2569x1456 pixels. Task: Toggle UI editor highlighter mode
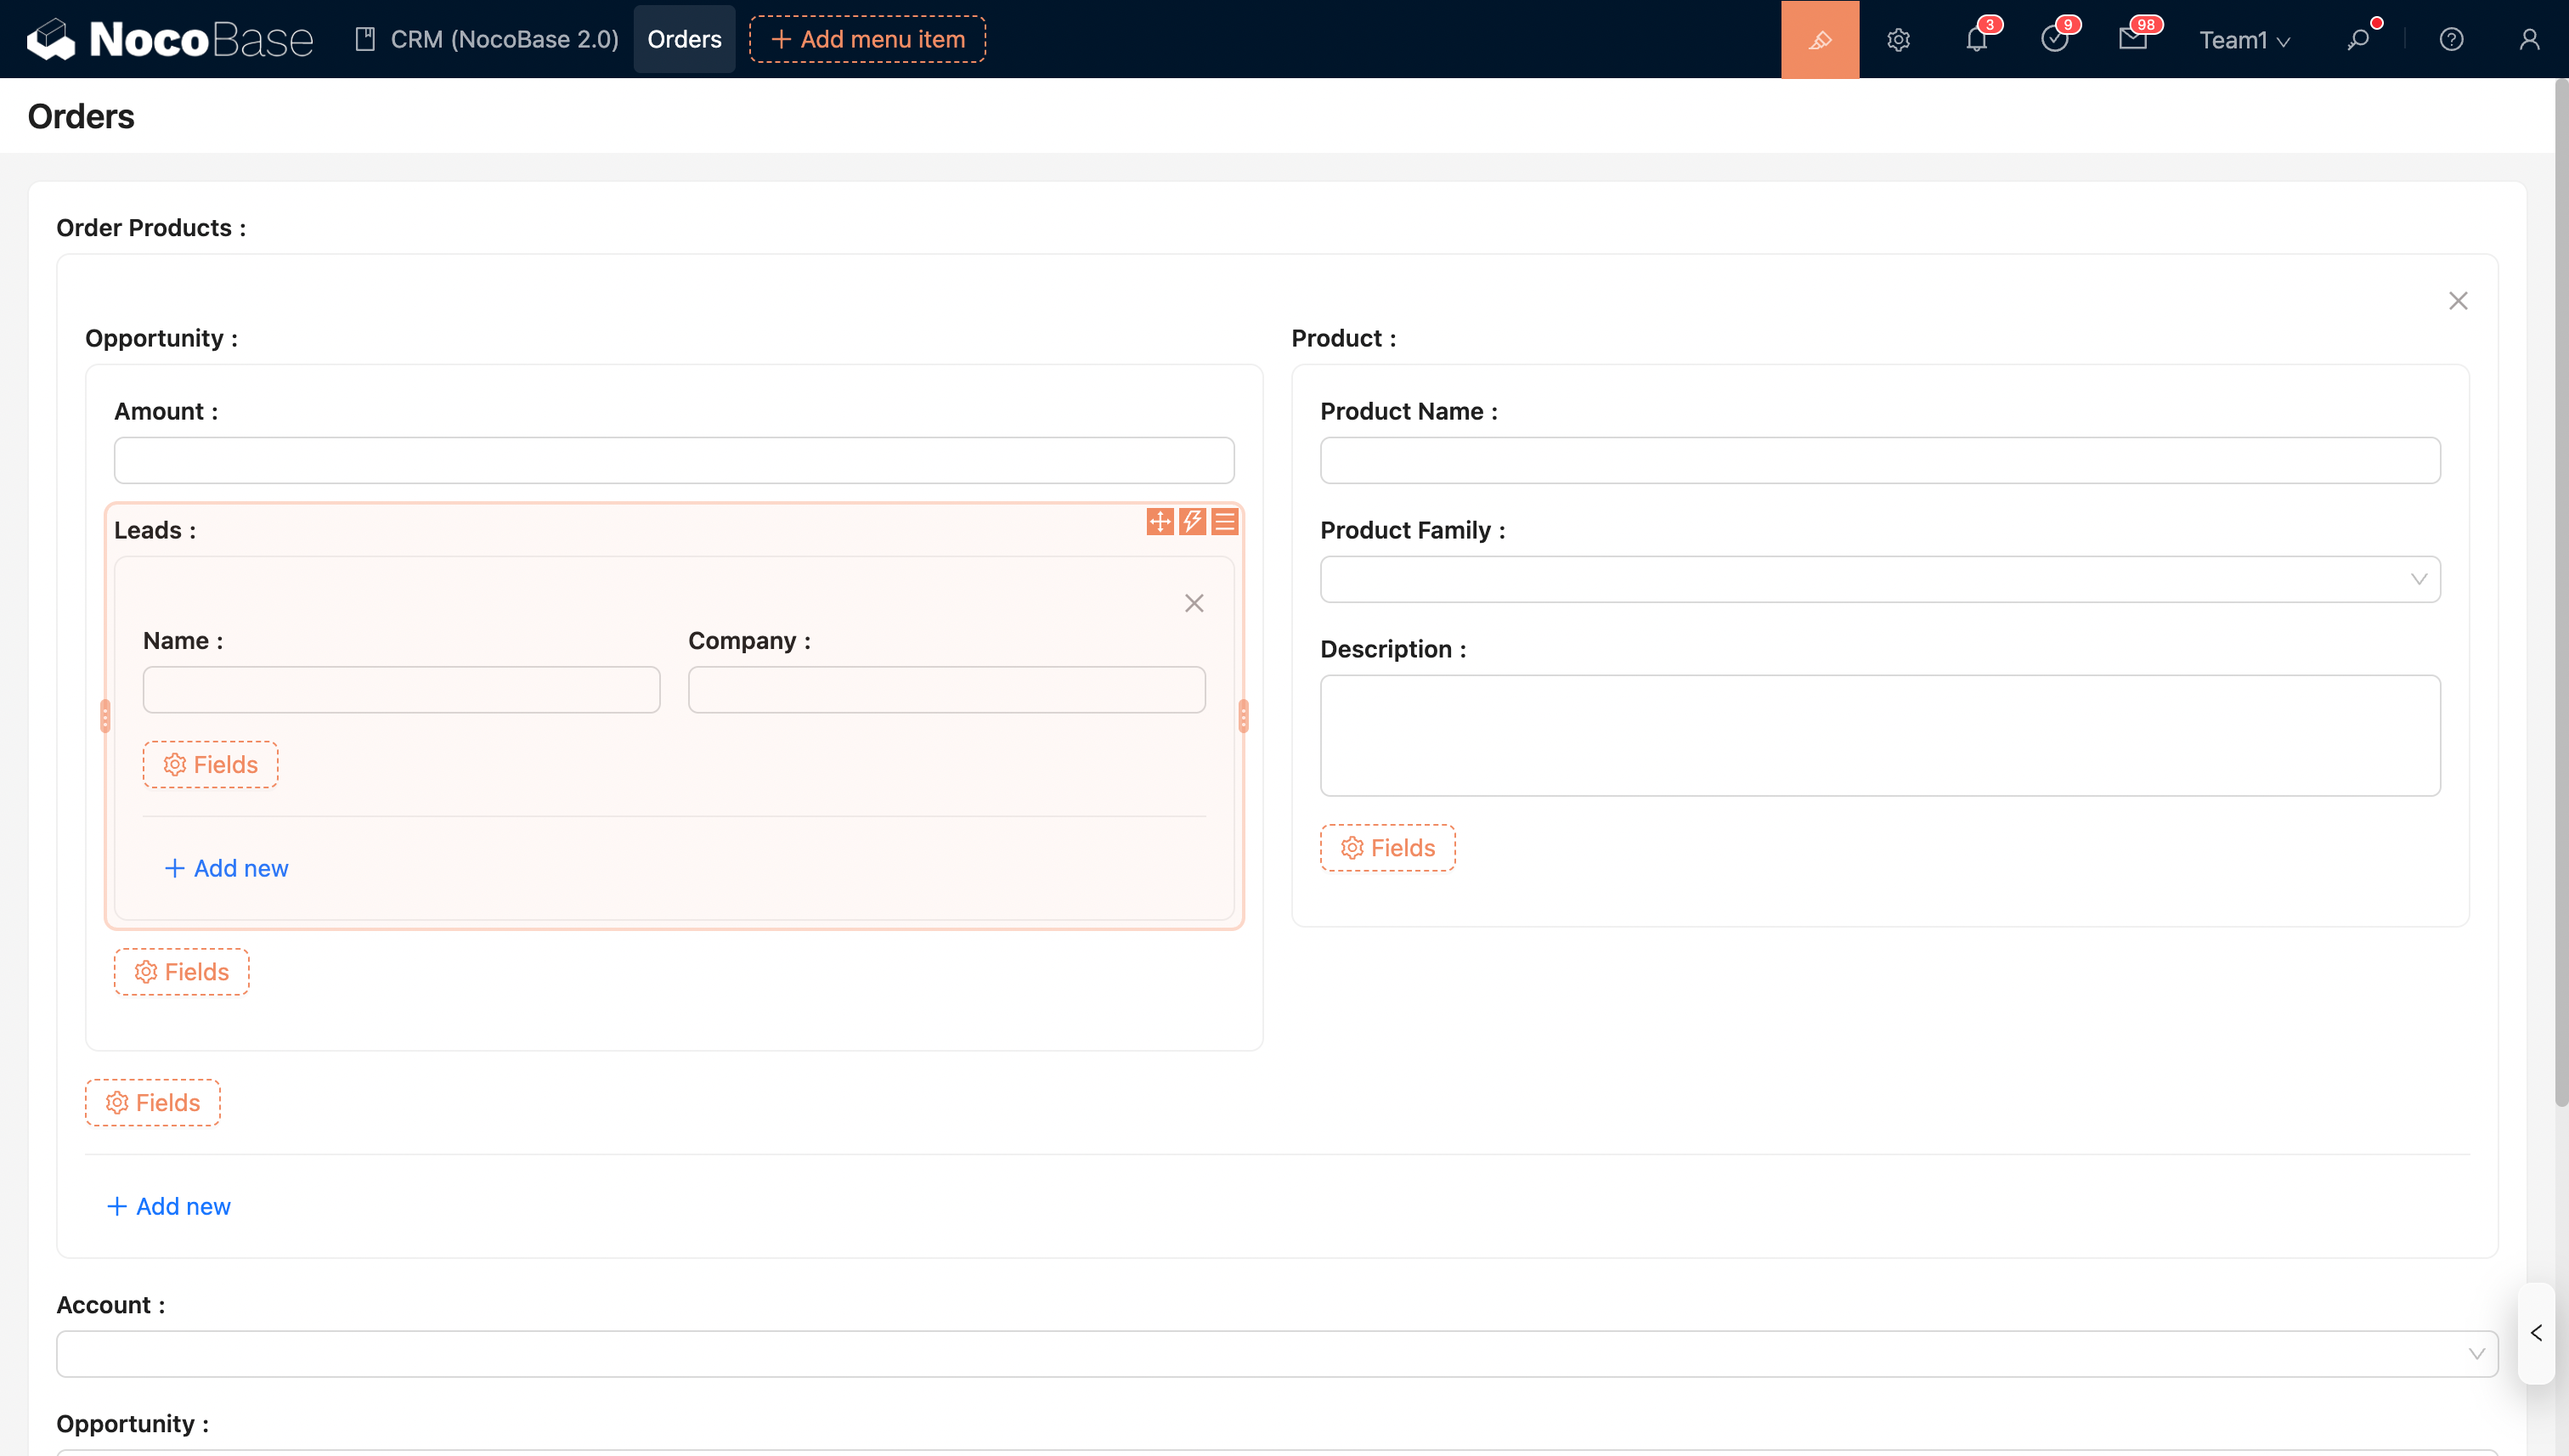pyautogui.click(x=1819, y=39)
